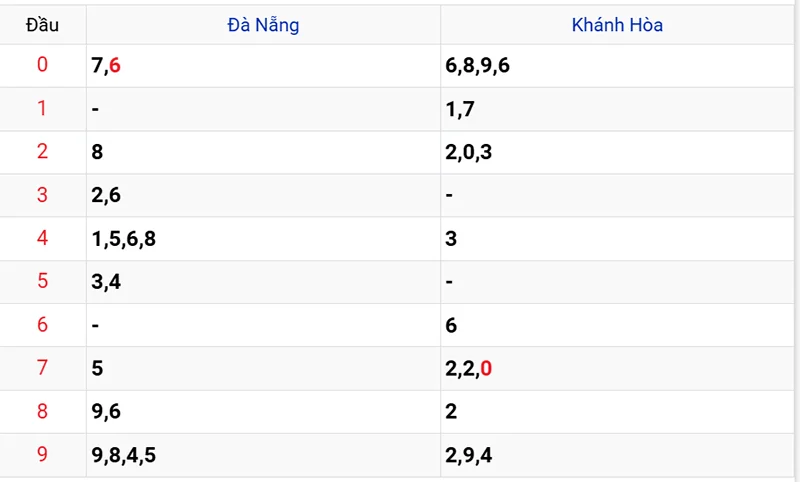This screenshot has width=800, height=482.
Task: Open the Đà Nẵng column header link
Action: tap(263, 25)
